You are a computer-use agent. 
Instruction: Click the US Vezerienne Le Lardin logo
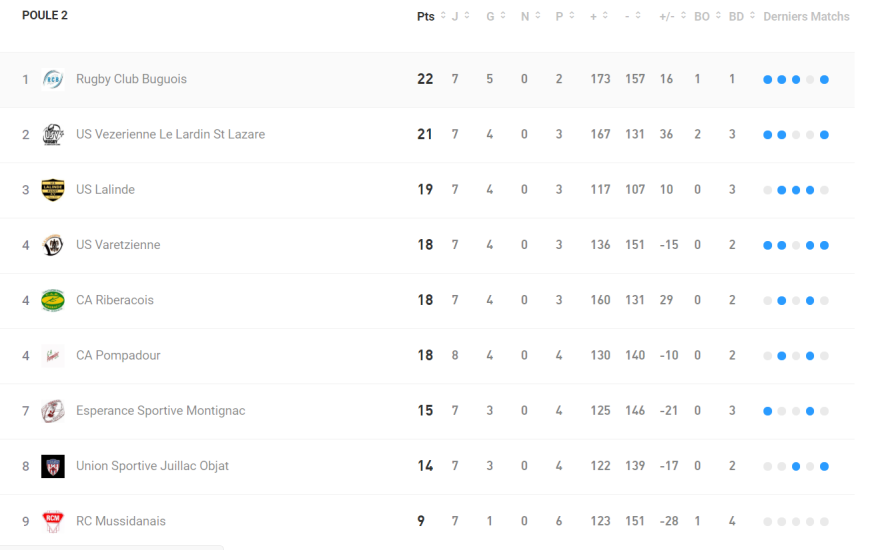pos(53,135)
